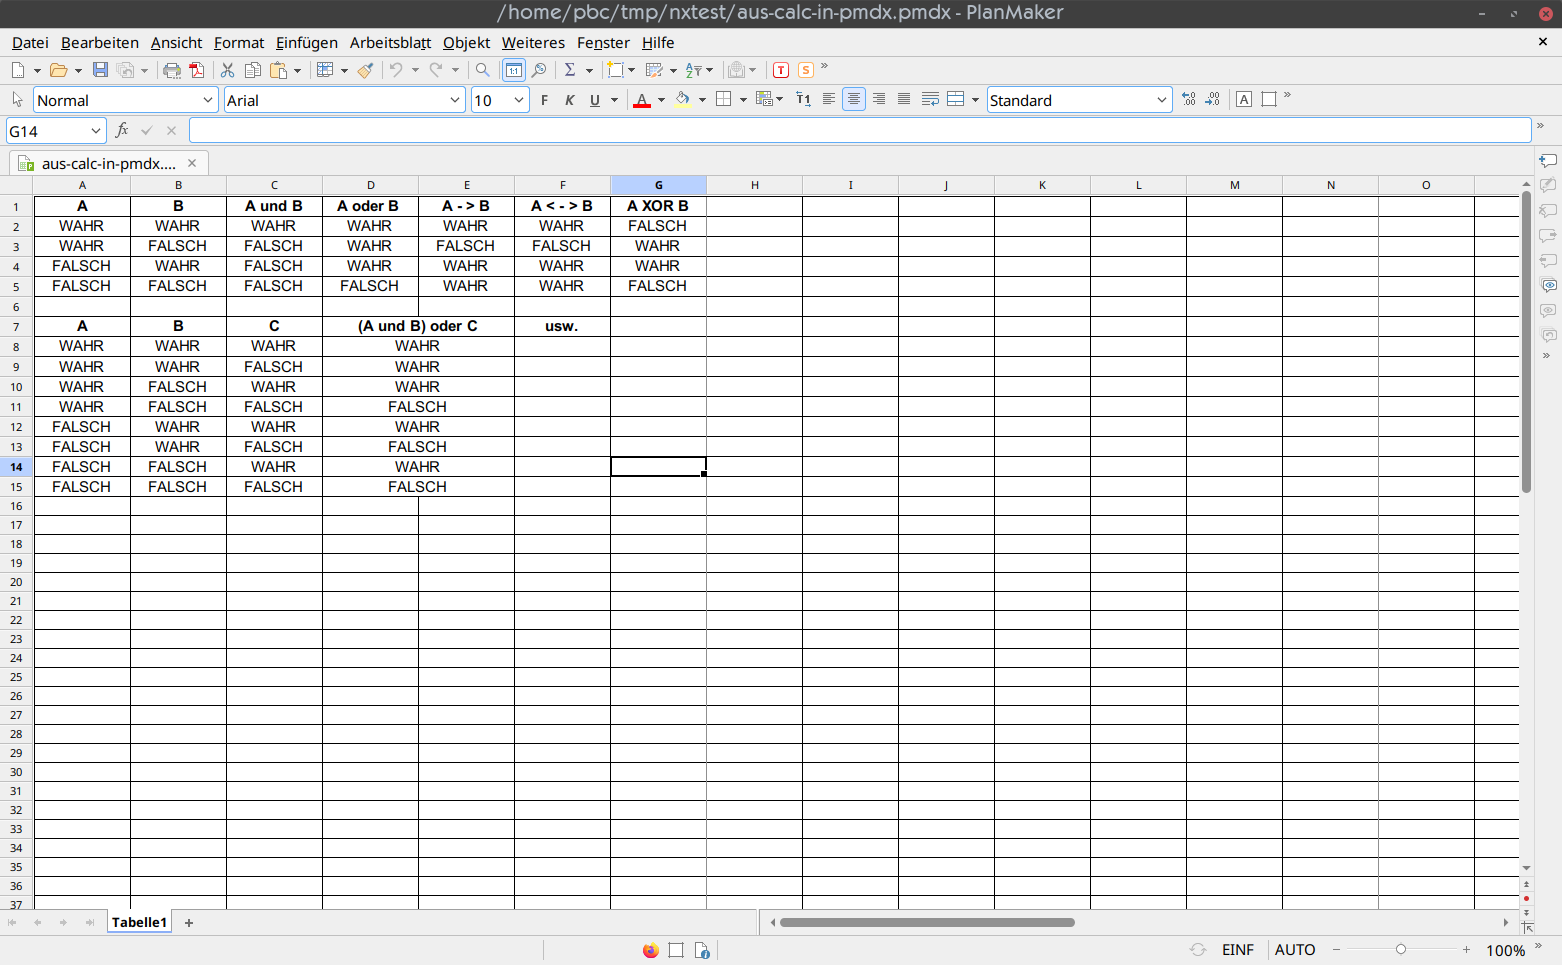
Task: Click the Paste clipboard icon
Action: click(x=279, y=70)
